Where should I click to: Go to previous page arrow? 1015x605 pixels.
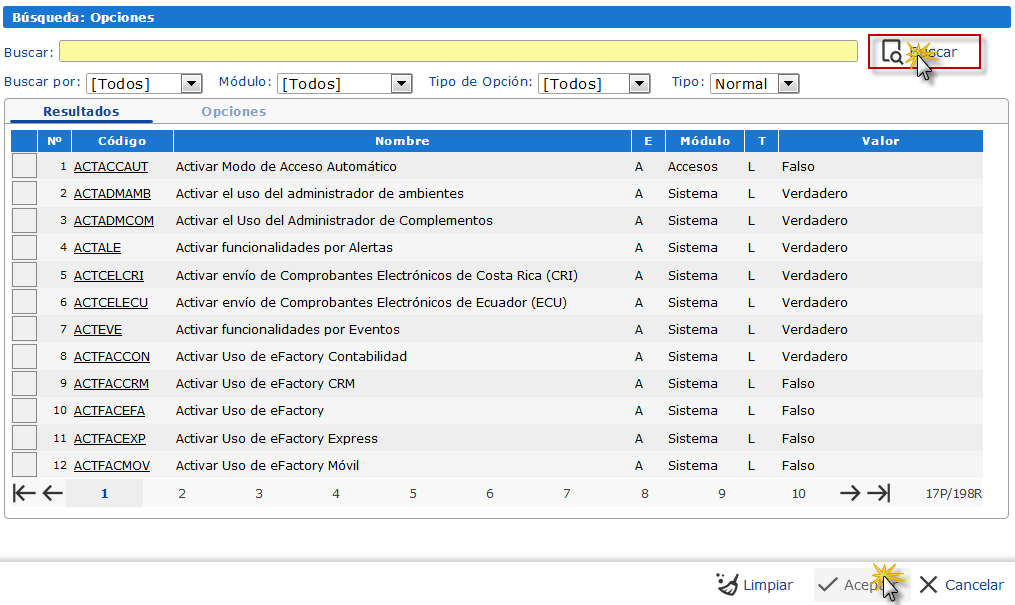[53, 493]
